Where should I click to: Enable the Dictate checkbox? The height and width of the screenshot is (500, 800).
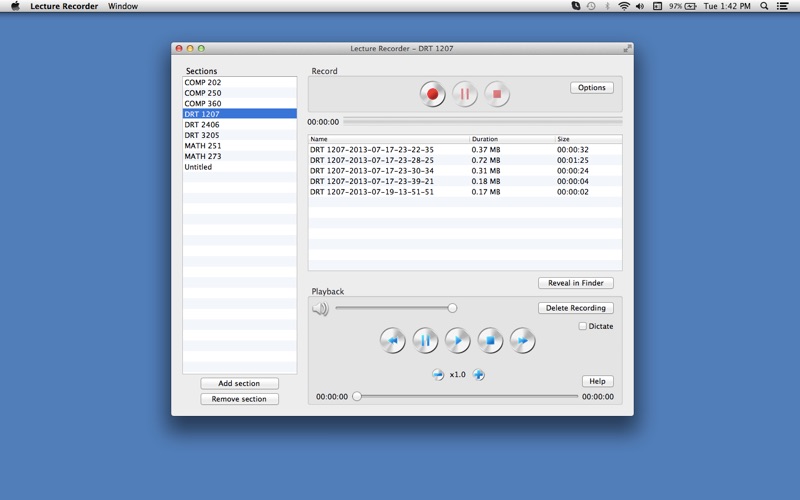click(x=583, y=326)
